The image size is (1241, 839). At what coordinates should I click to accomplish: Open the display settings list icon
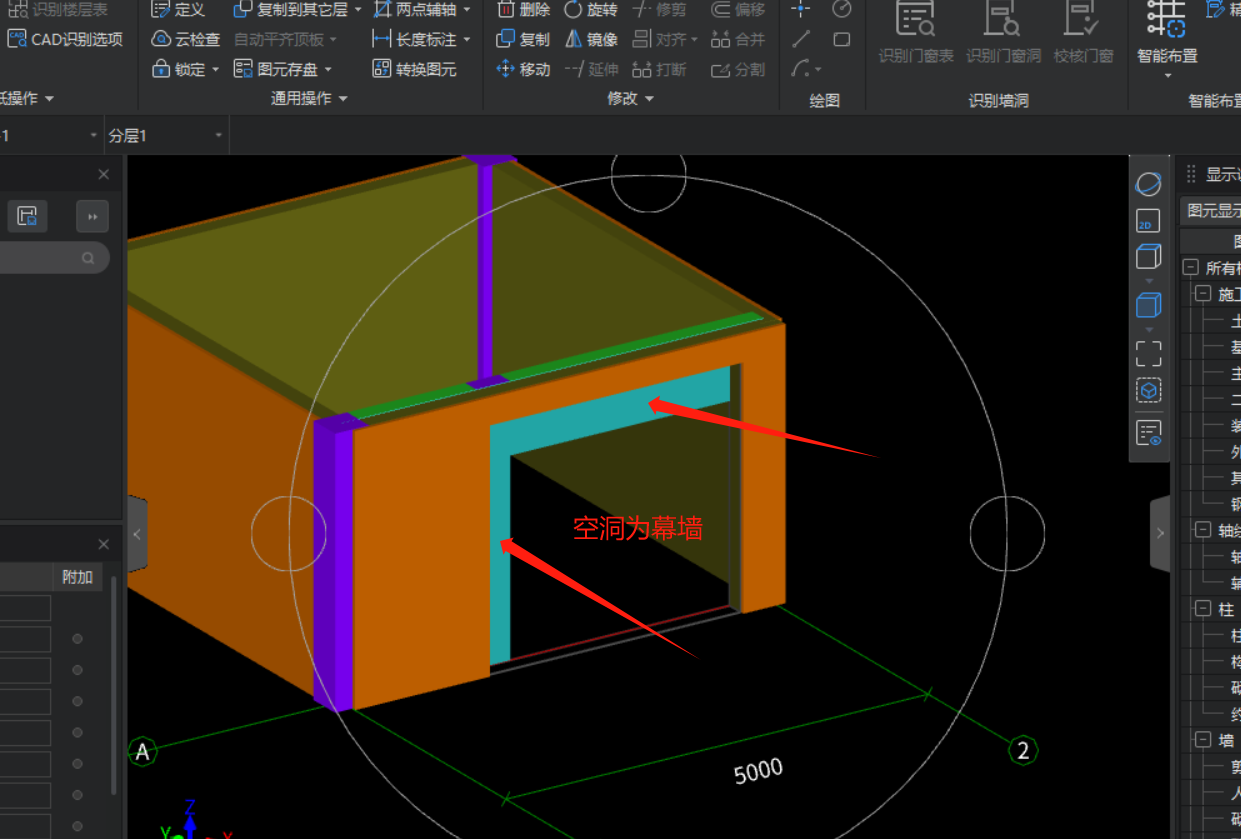pyautogui.click(x=1149, y=433)
